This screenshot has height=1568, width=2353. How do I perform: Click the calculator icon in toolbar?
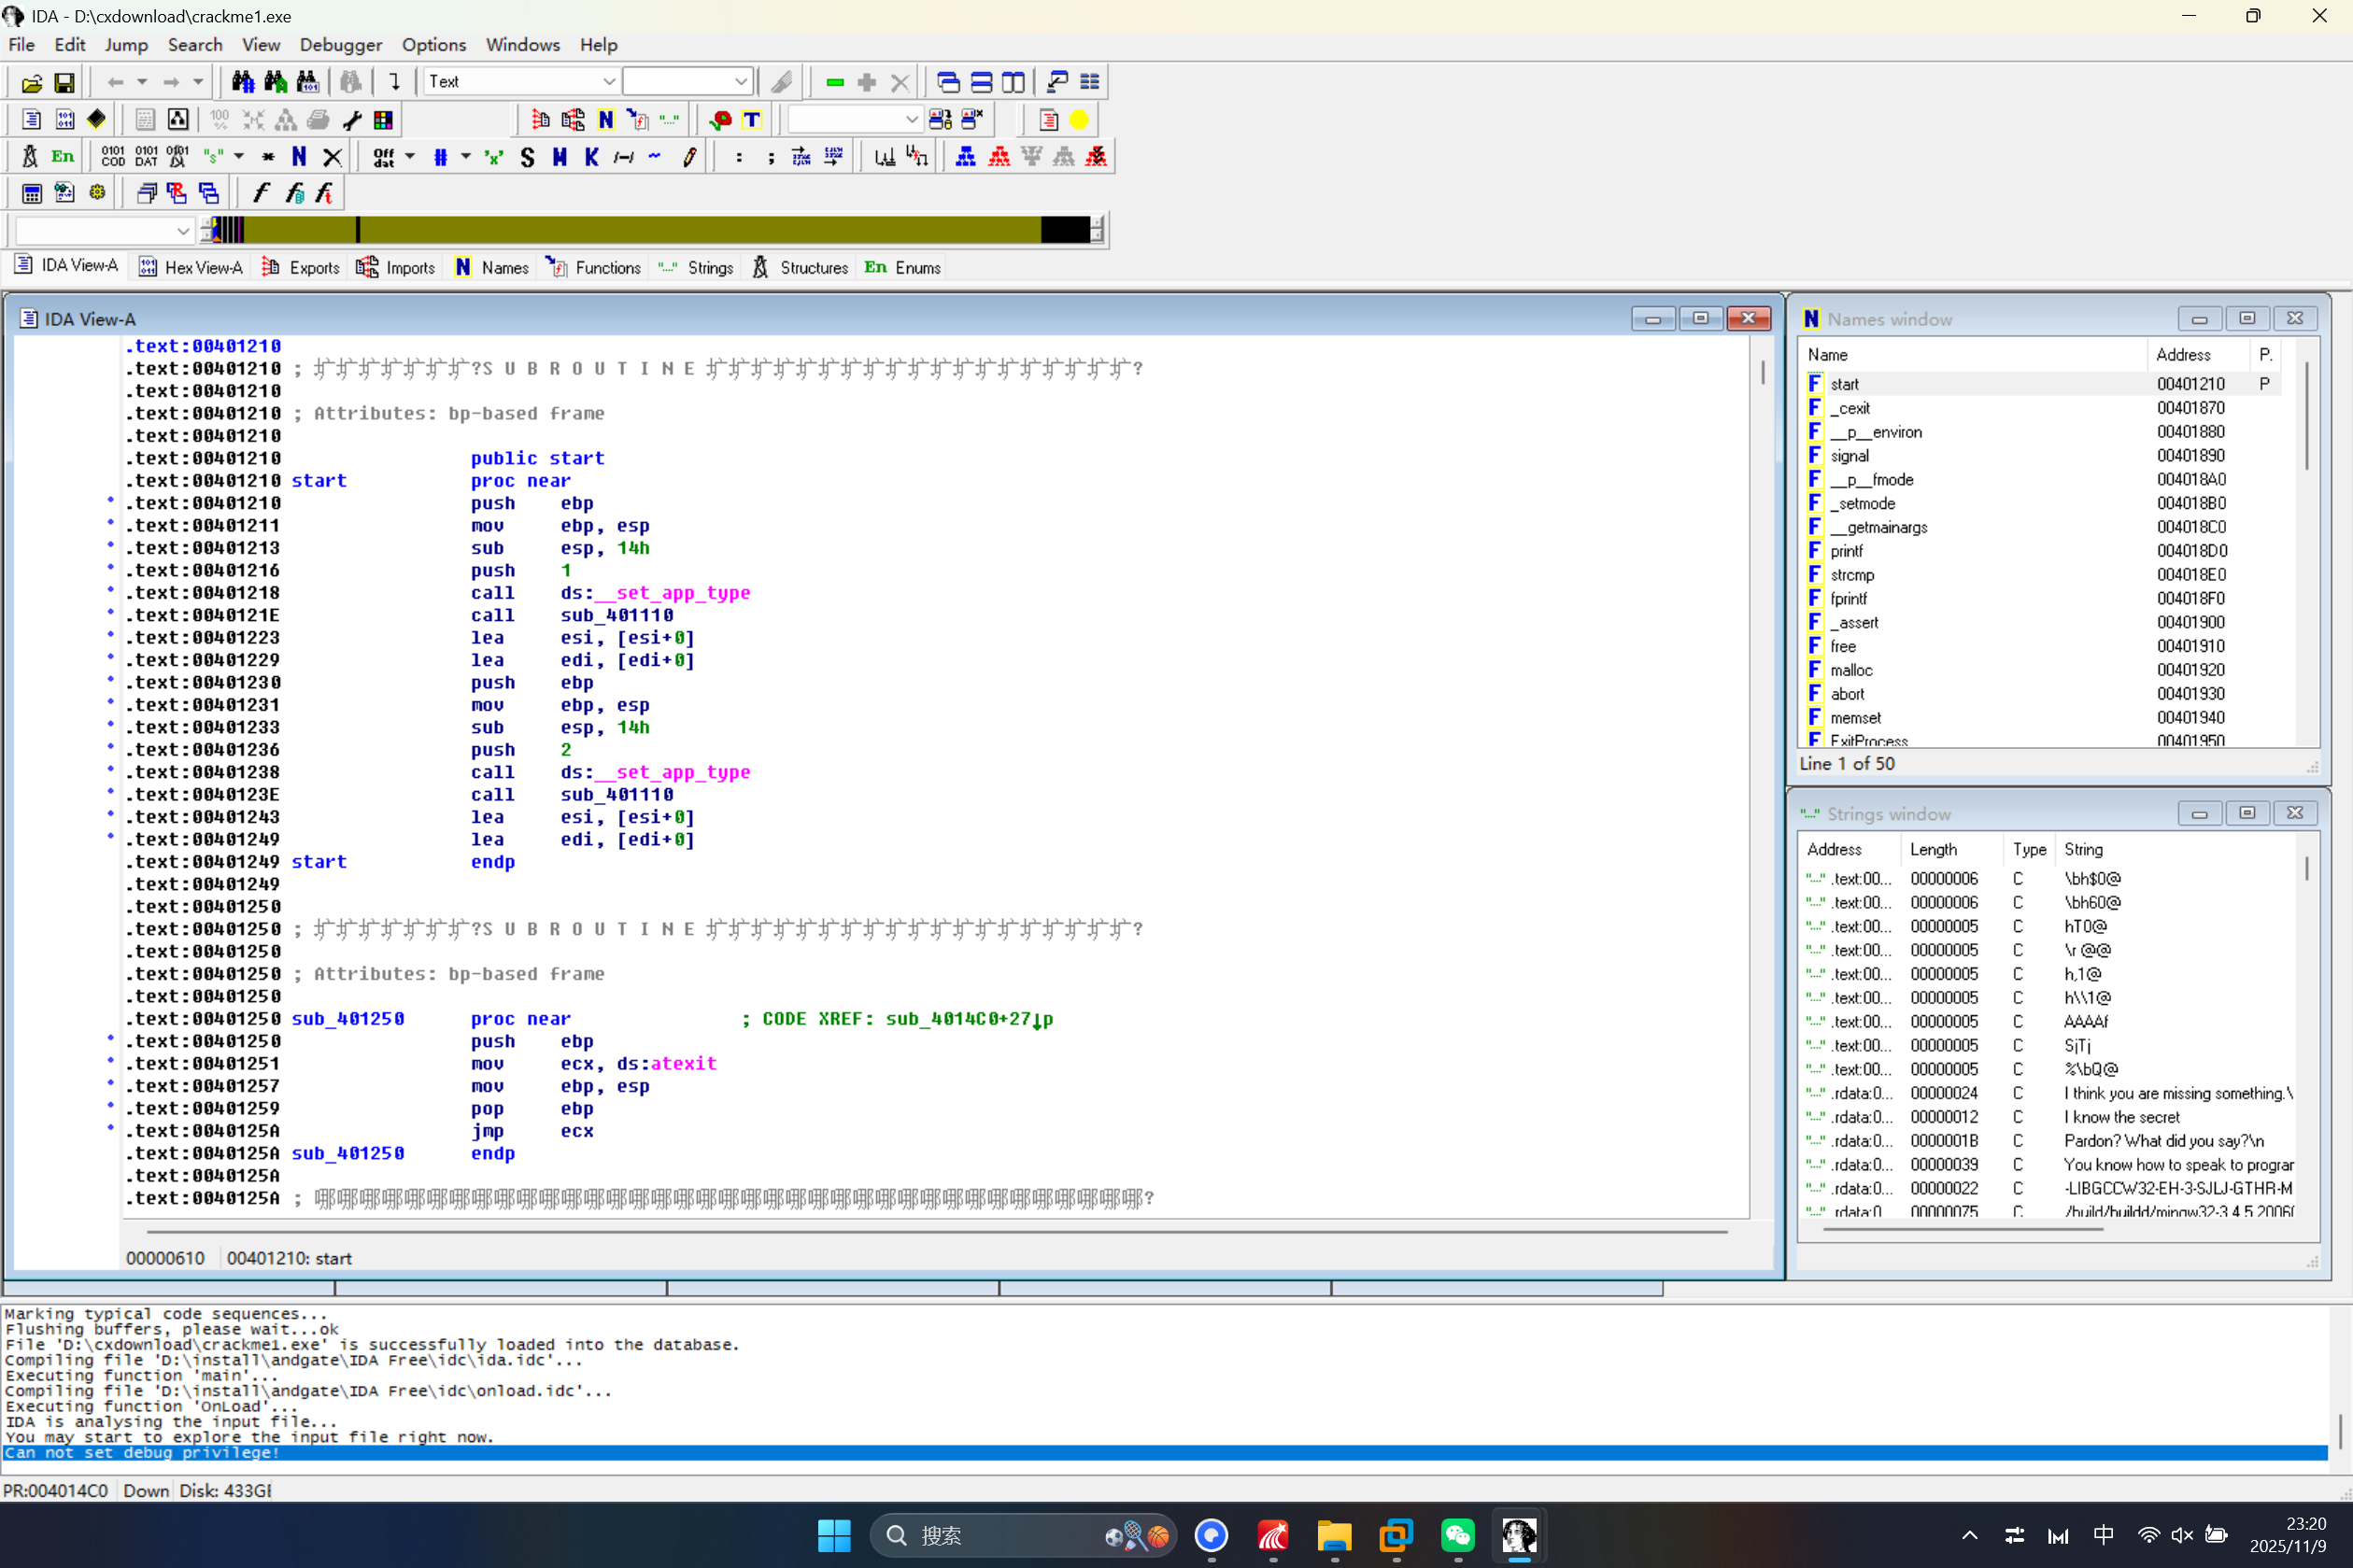[32, 193]
